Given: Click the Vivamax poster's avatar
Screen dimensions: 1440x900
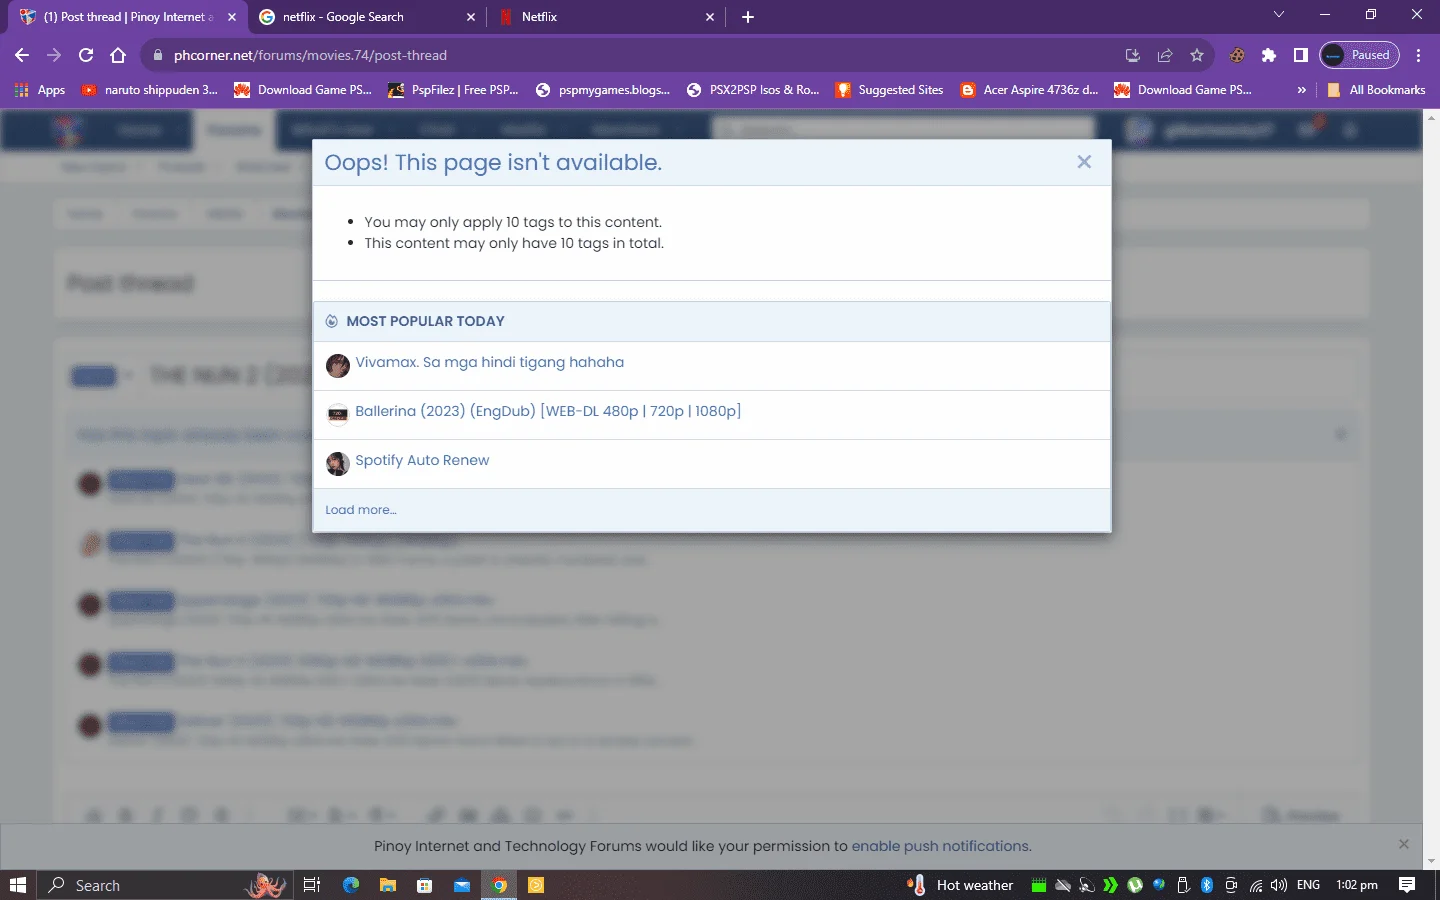Looking at the screenshot, I should 338,365.
